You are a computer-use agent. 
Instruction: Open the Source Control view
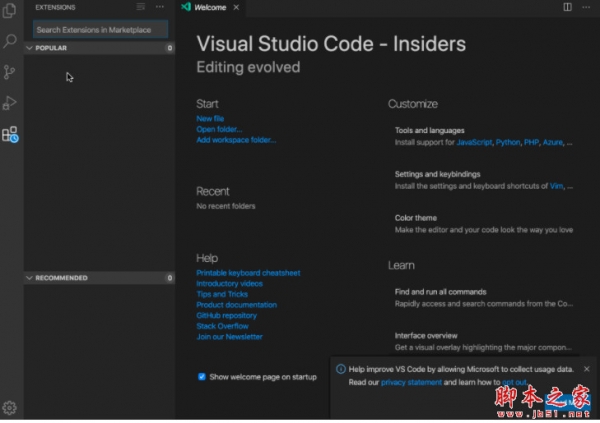pos(9,72)
